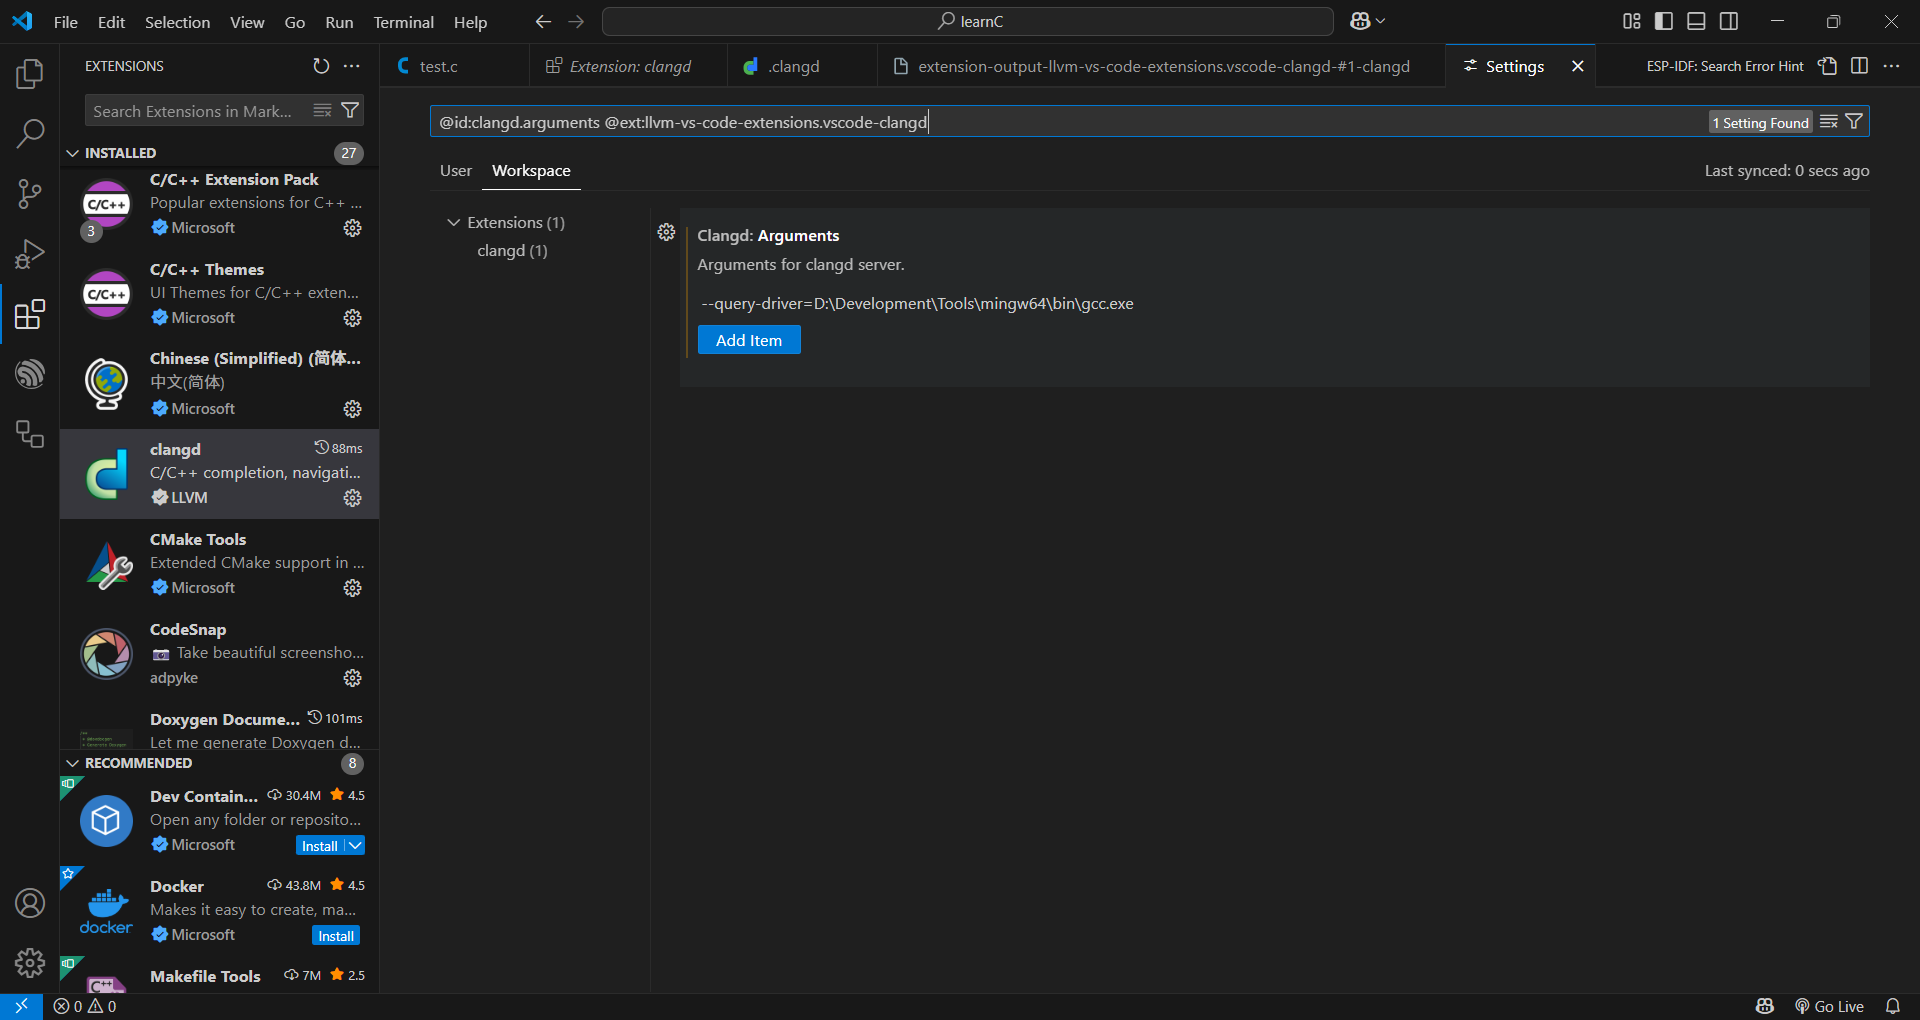Open the Accounts icon in activity bar

tap(30, 903)
